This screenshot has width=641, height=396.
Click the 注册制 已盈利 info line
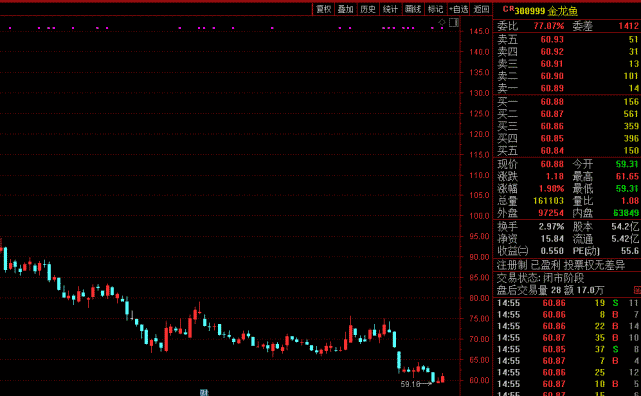560,265
